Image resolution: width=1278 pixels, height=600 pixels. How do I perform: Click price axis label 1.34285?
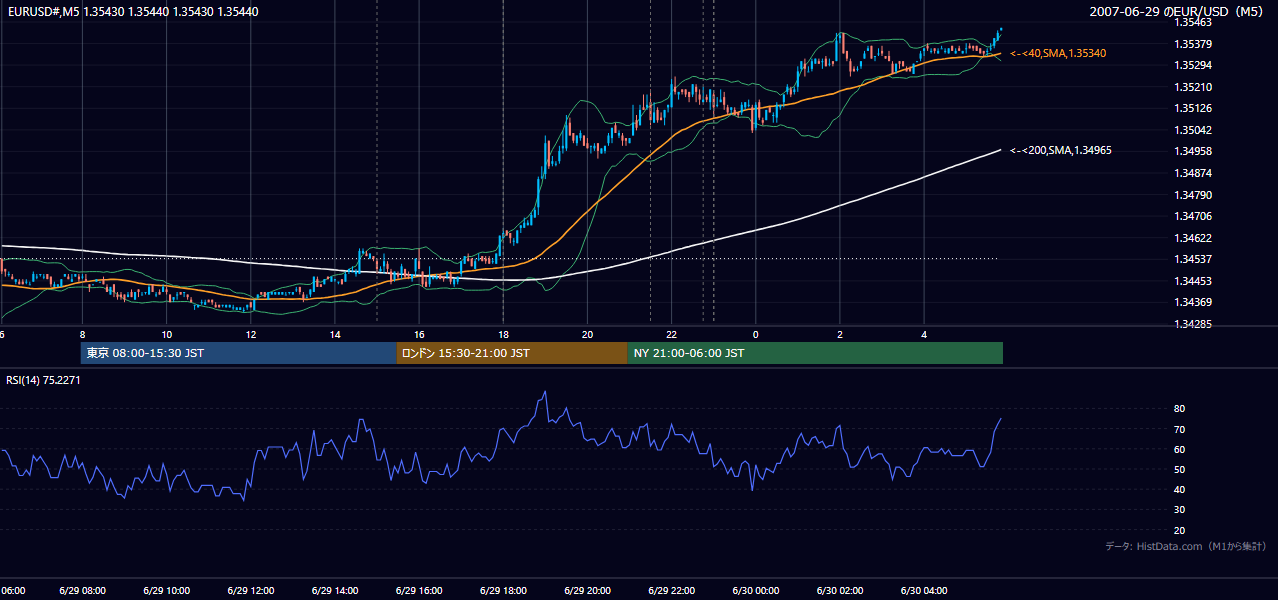click(x=1194, y=324)
